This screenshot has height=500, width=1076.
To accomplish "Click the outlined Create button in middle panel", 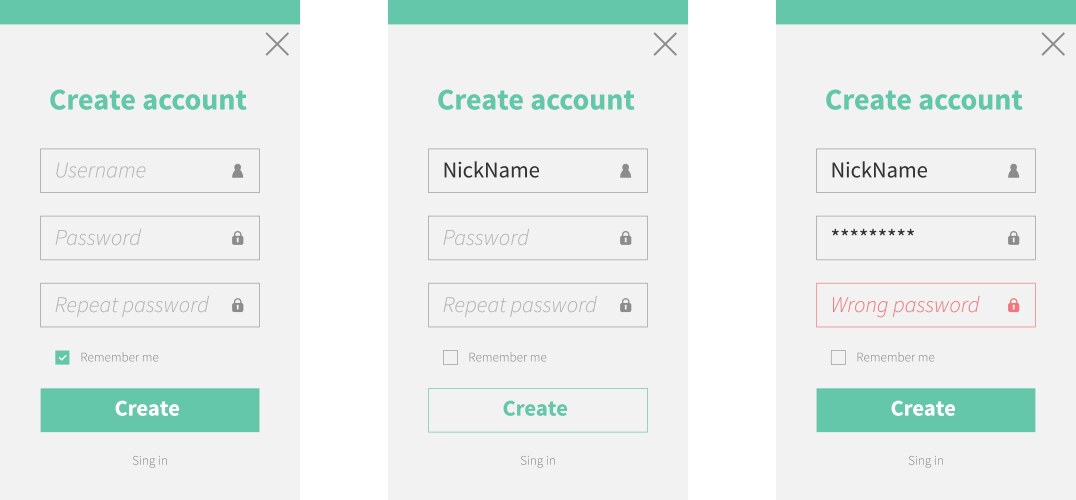I will tap(537, 410).
